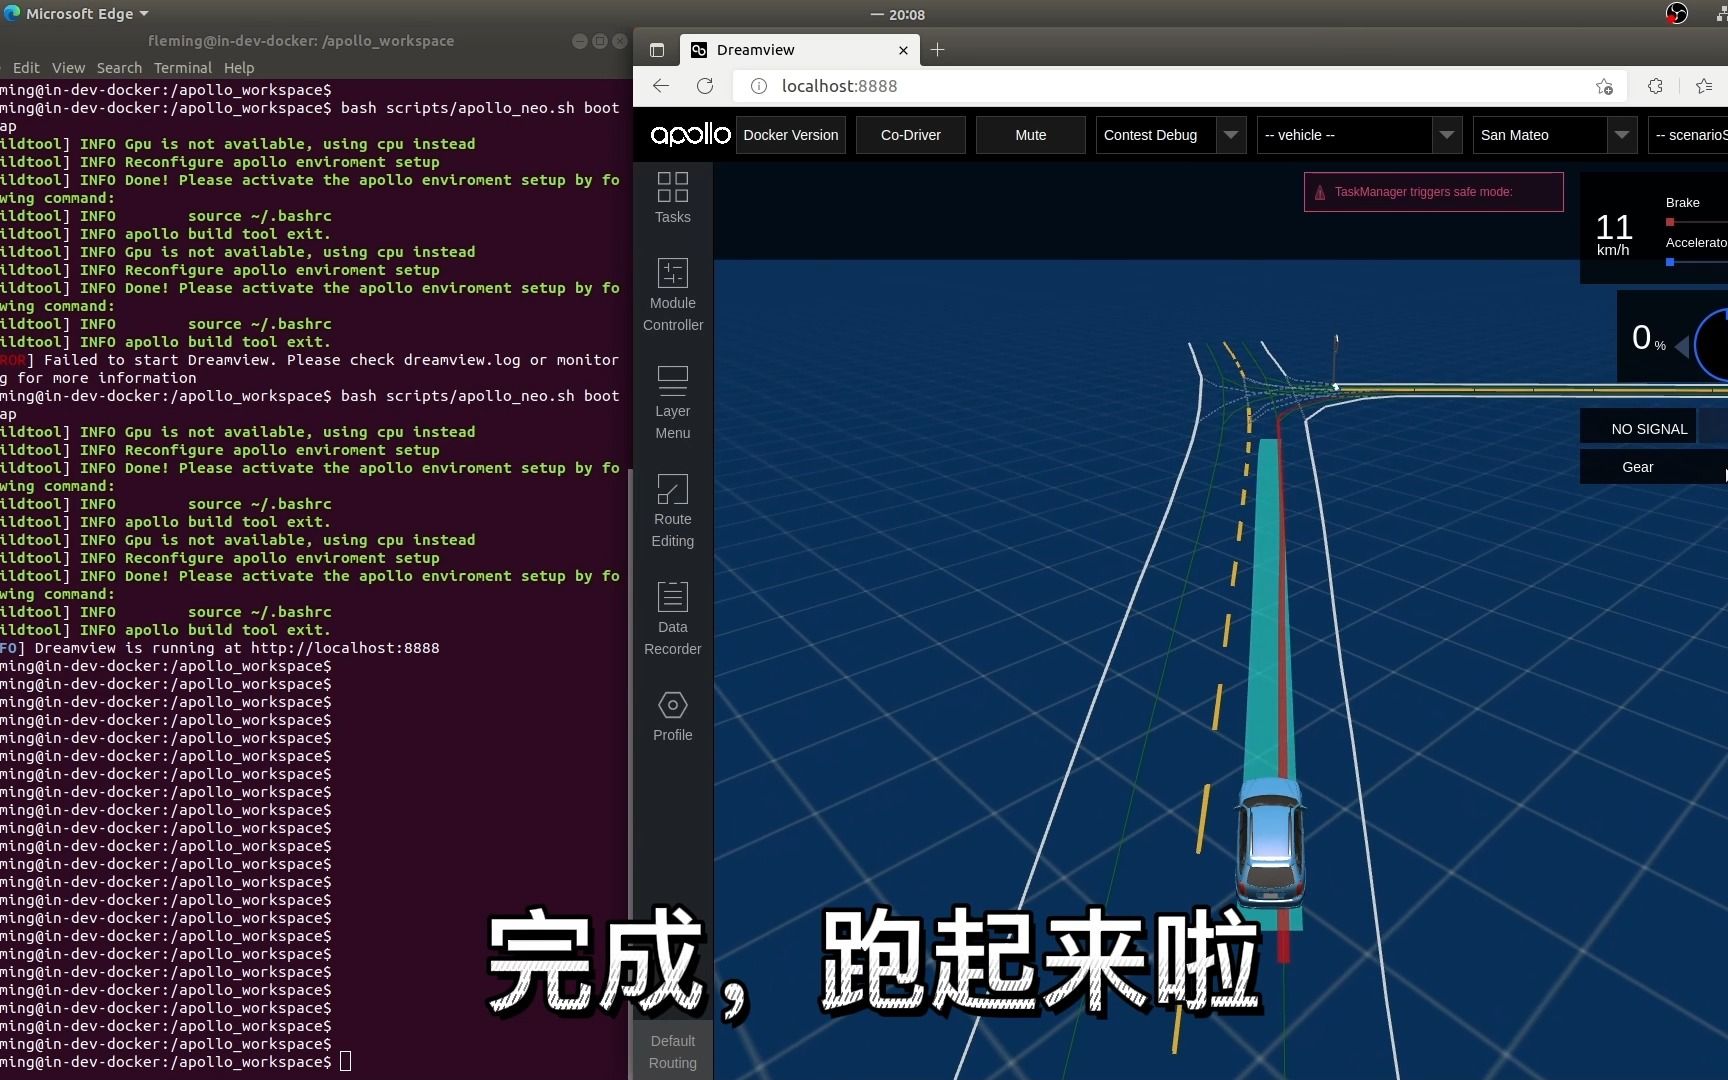Open the Route Editing panel
The height and width of the screenshot is (1080, 1728).
pyautogui.click(x=672, y=511)
